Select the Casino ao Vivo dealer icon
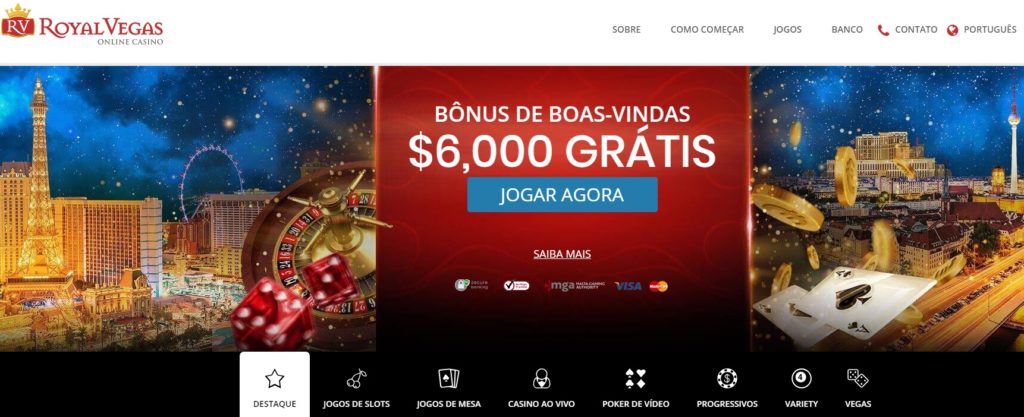The image size is (1024, 417). coord(541,378)
